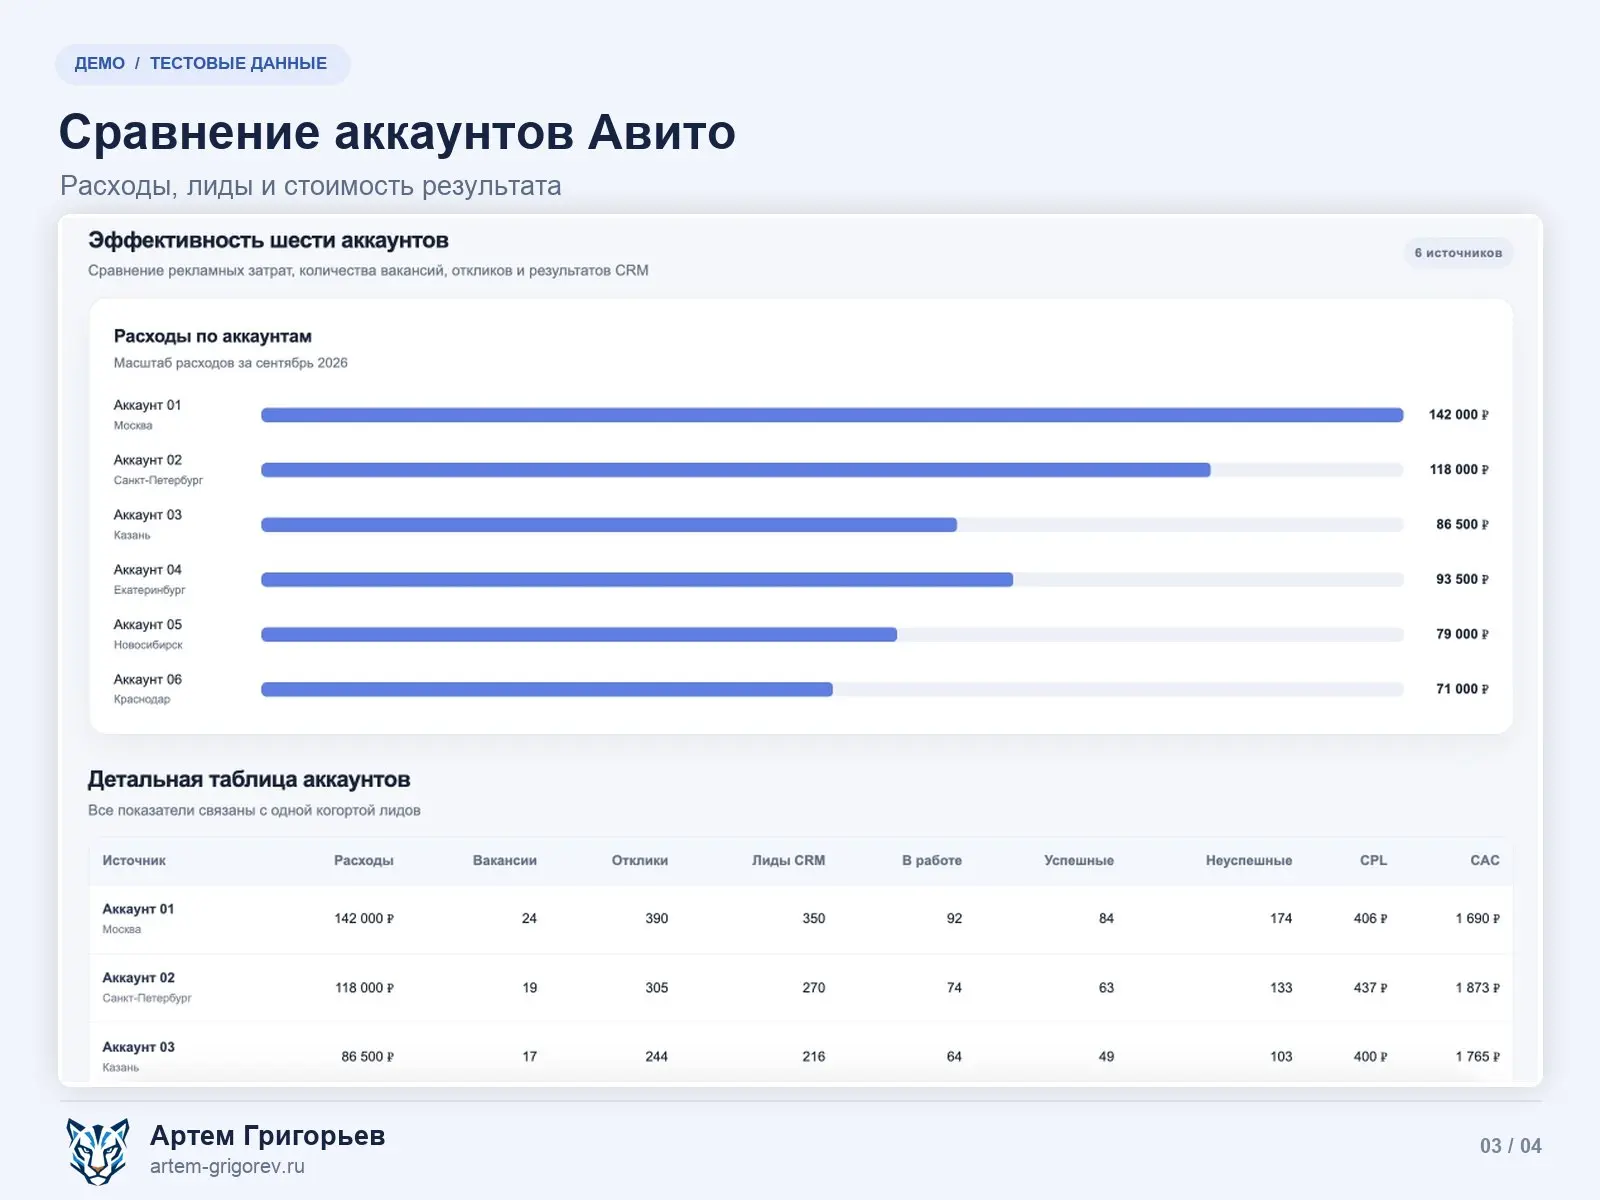Click Неуспешные value "103" for Аккаунт 03

[x=1281, y=1056]
